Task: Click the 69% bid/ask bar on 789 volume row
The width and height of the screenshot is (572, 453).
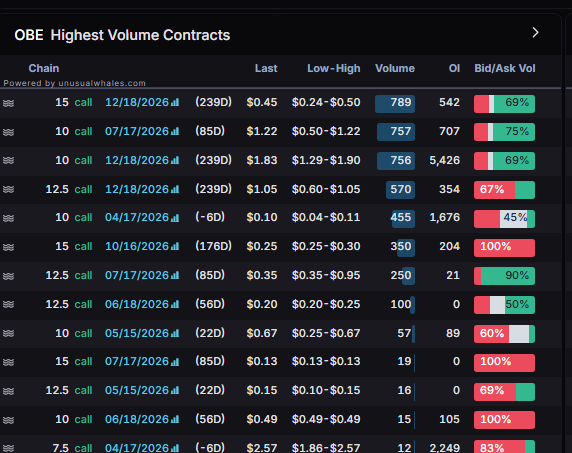Action: click(x=505, y=104)
